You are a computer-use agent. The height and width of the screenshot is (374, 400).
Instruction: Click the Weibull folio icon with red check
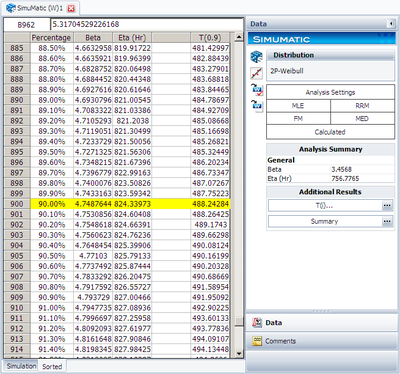tap(257, 89)
